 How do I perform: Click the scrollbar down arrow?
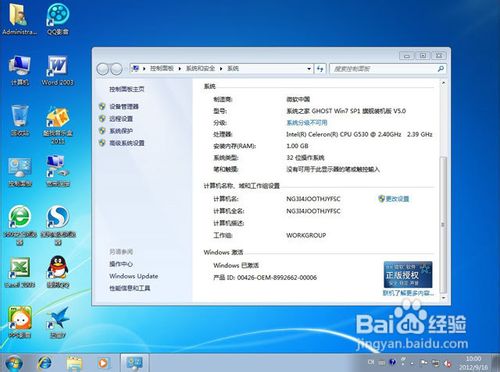[443, 297]
